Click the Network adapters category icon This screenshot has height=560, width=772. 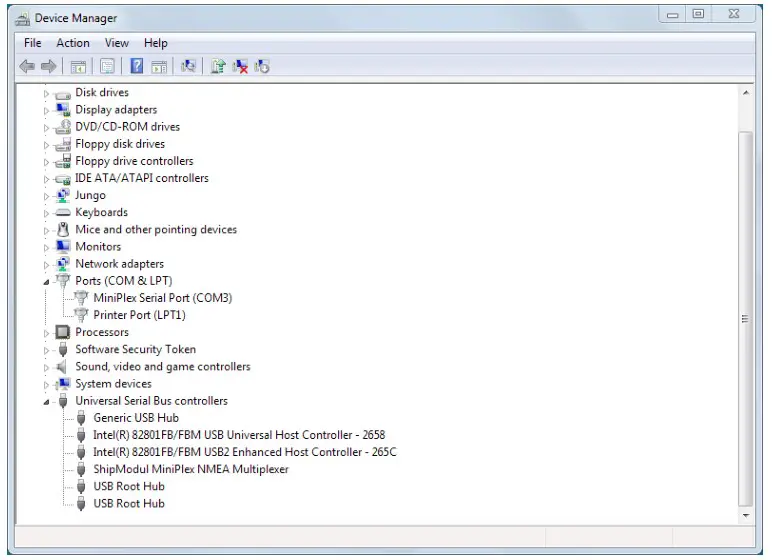coord(63,264)
